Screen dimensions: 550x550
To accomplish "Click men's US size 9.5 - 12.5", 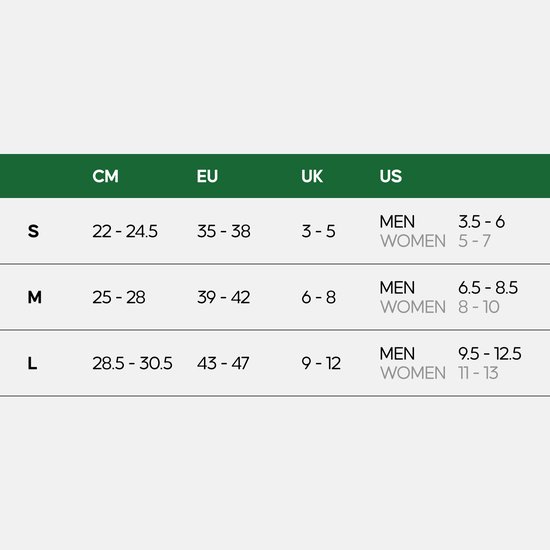I will [490, 353].
